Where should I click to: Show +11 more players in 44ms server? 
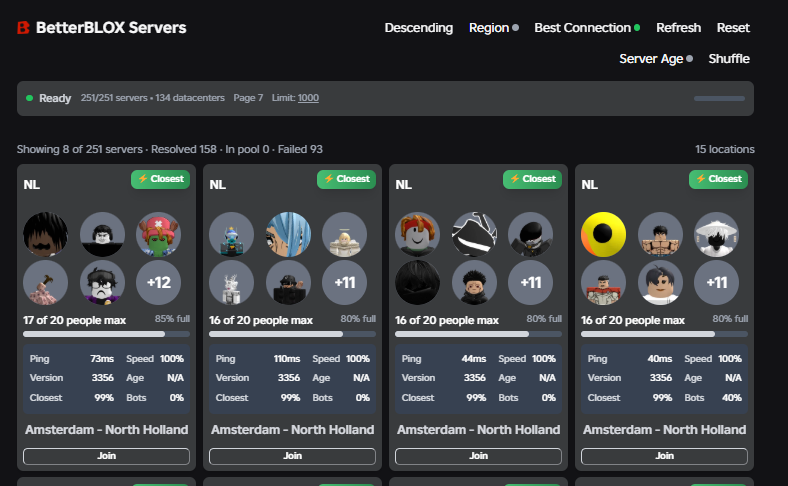(x=530, y=282)
